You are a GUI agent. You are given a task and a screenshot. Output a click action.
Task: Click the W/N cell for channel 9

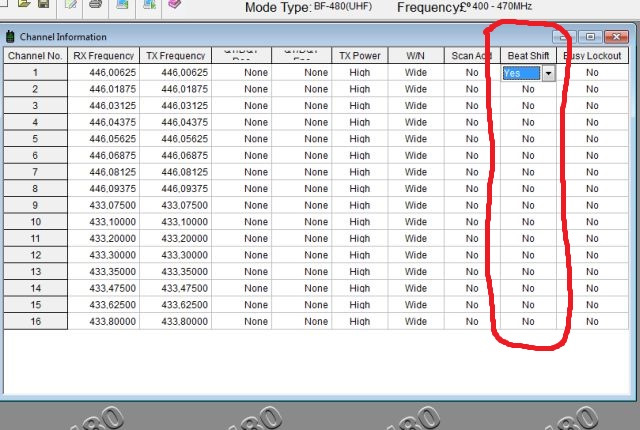coord(415,206)
